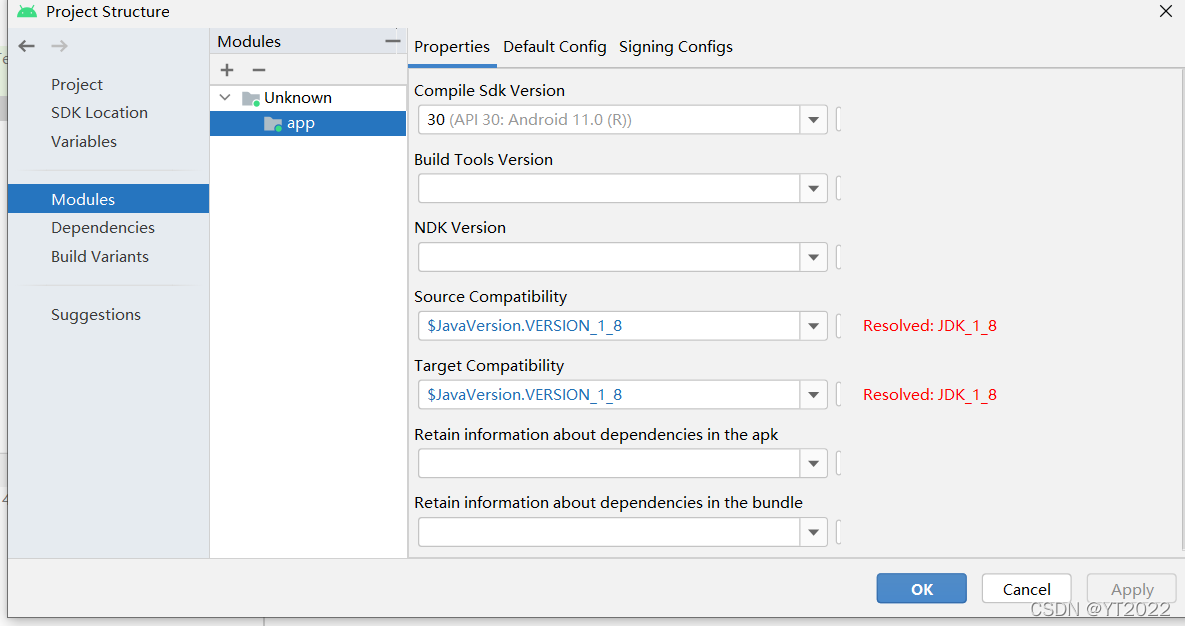This screenshot has height=626, width=1185.
Task: Open Compile Sdk Version dropdown
Action: [813, 119]
